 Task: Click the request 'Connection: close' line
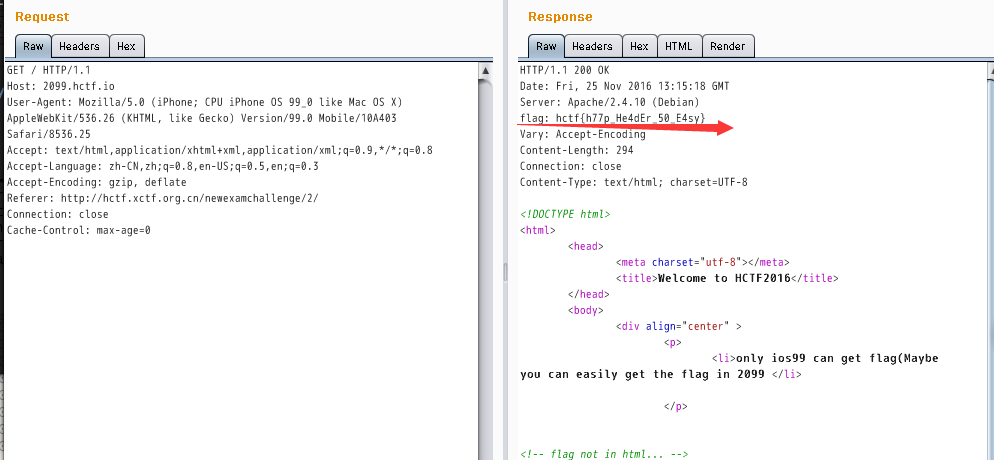pyautogui.click(x=58, y=215)
